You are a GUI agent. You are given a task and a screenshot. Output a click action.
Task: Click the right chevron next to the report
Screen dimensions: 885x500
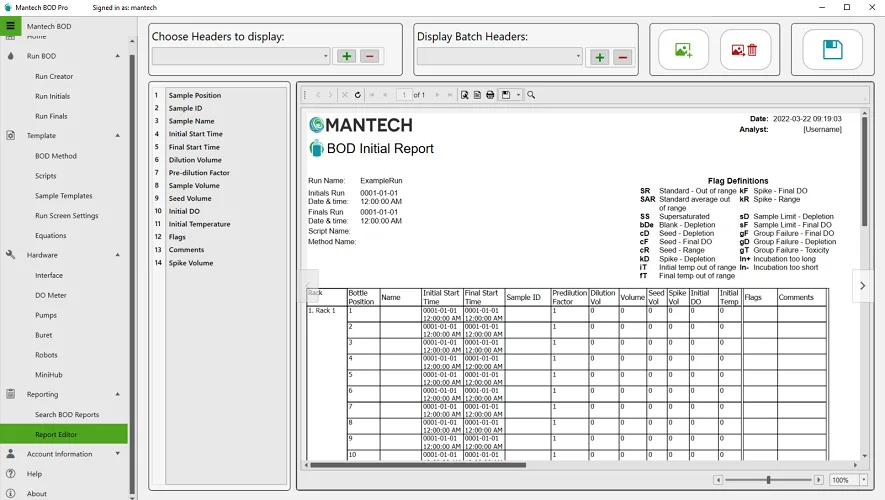point(862,286)
